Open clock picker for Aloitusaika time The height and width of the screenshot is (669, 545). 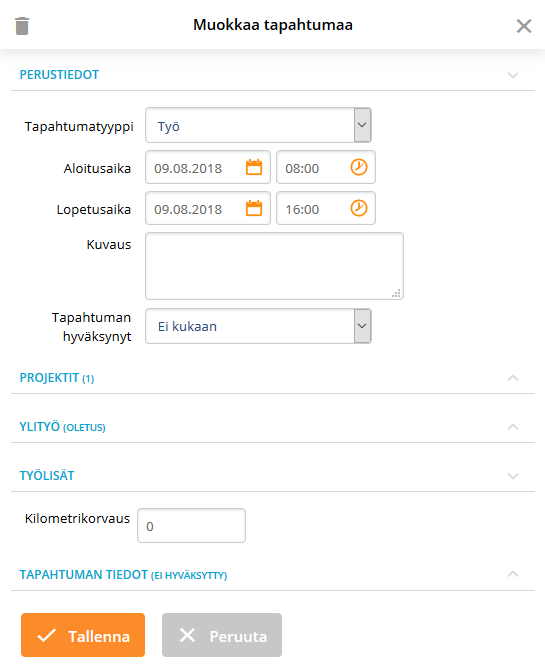pos(359,167)
